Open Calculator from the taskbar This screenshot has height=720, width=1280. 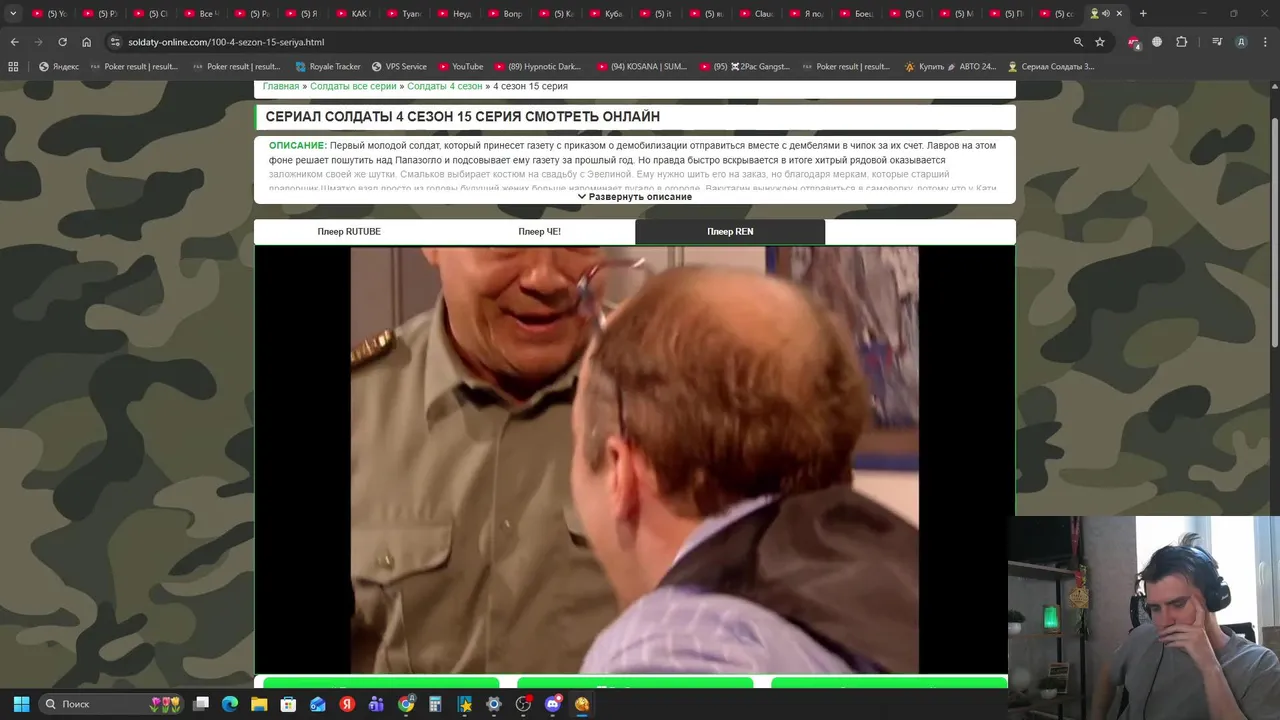[x=435, y=704]
